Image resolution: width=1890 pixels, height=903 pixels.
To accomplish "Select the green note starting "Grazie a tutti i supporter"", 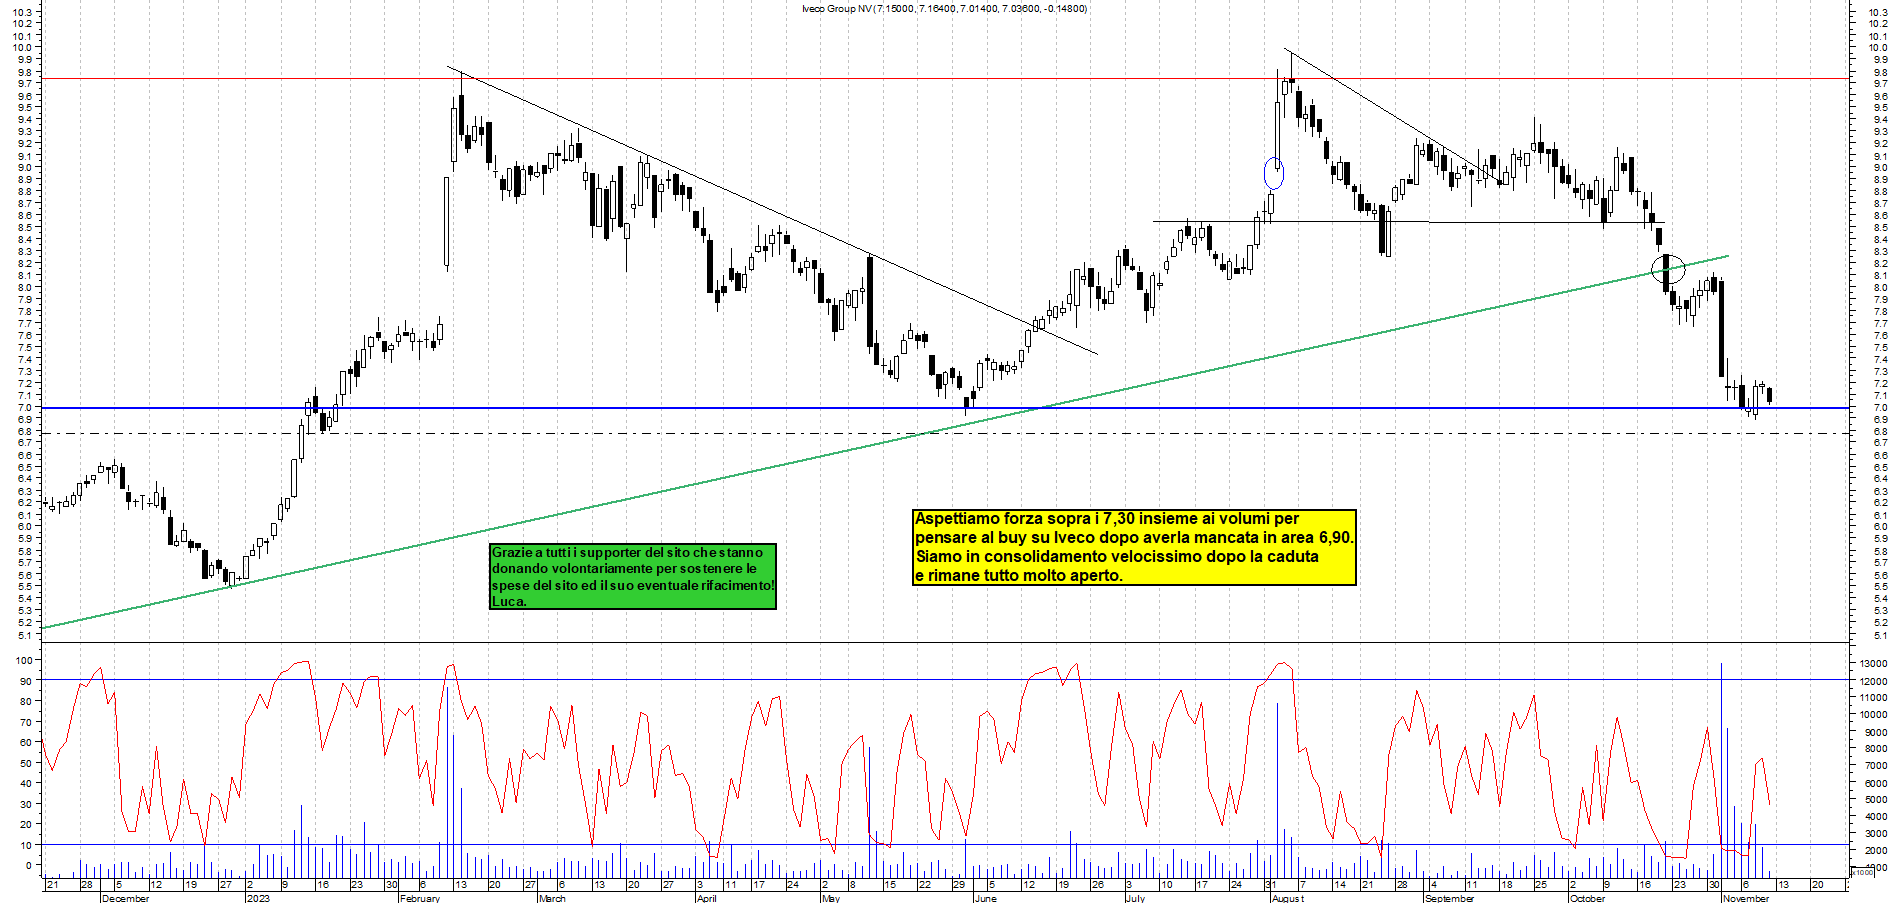I will click(633, 576).
